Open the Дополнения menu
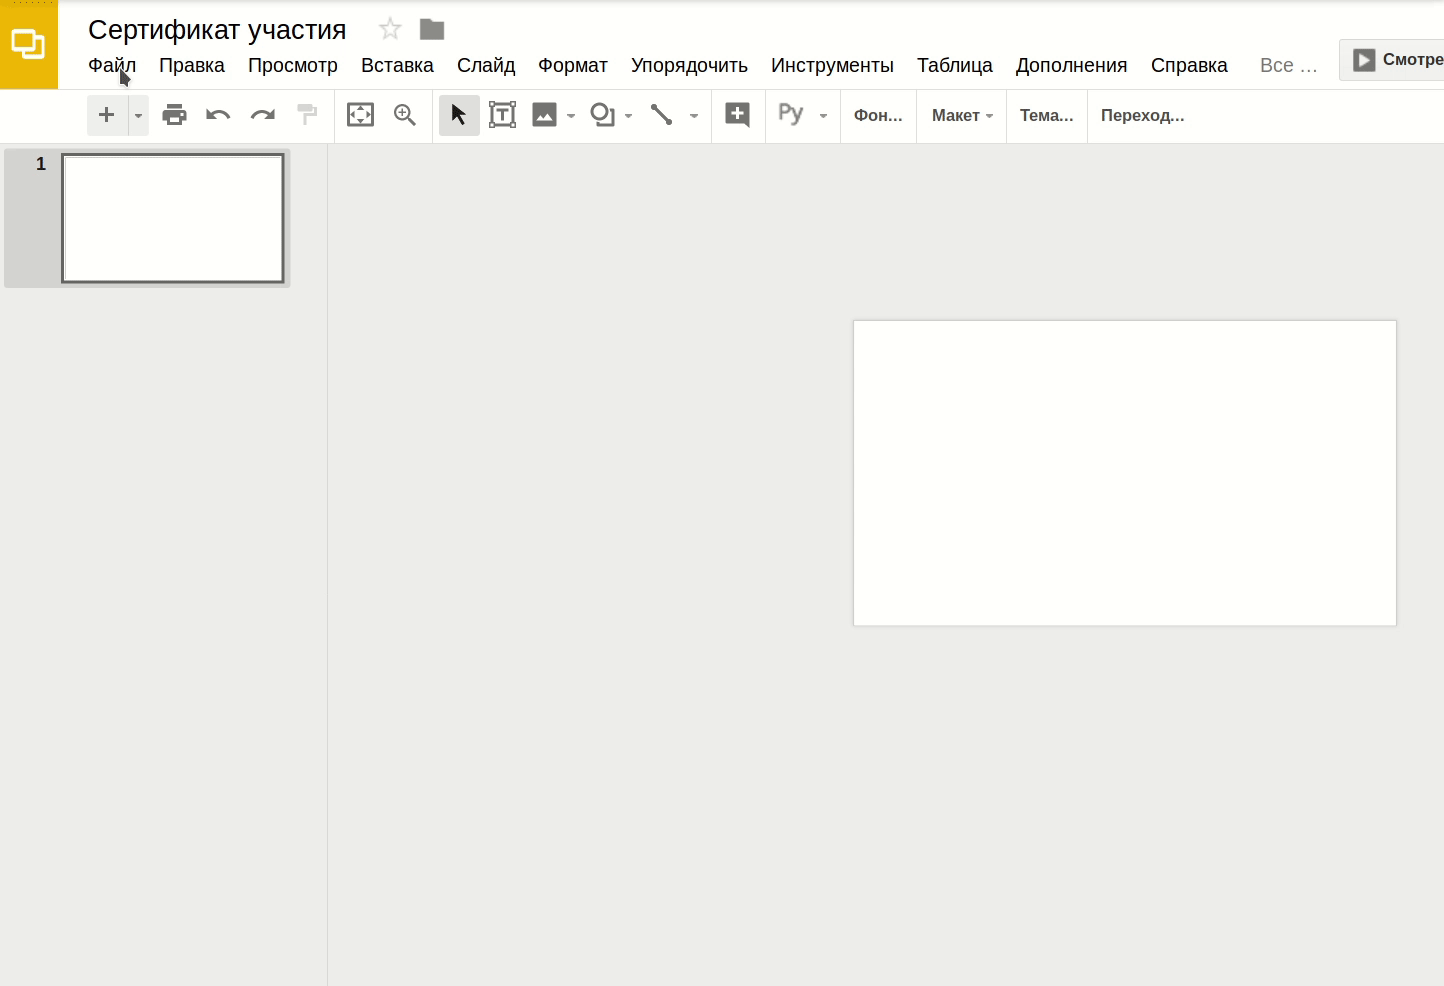This screenshot has height=986, width=1444. pos(1072,65)
